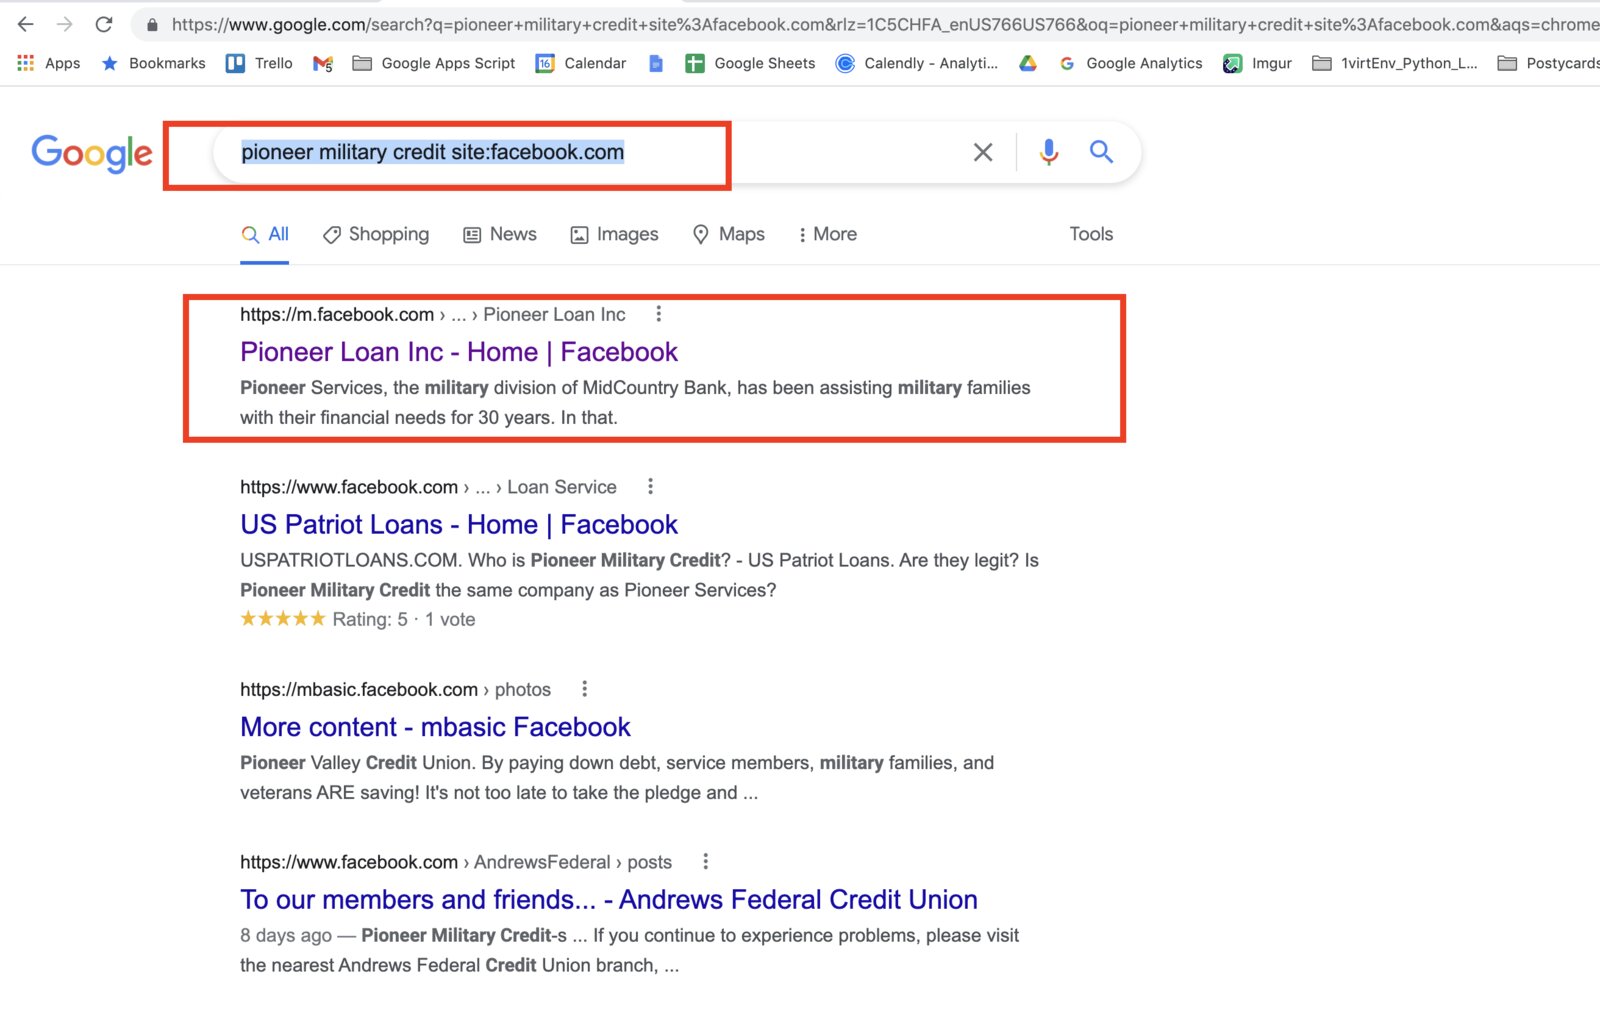
Task: Open the Calendly Analytics bookmark
Action: (917, 63)
